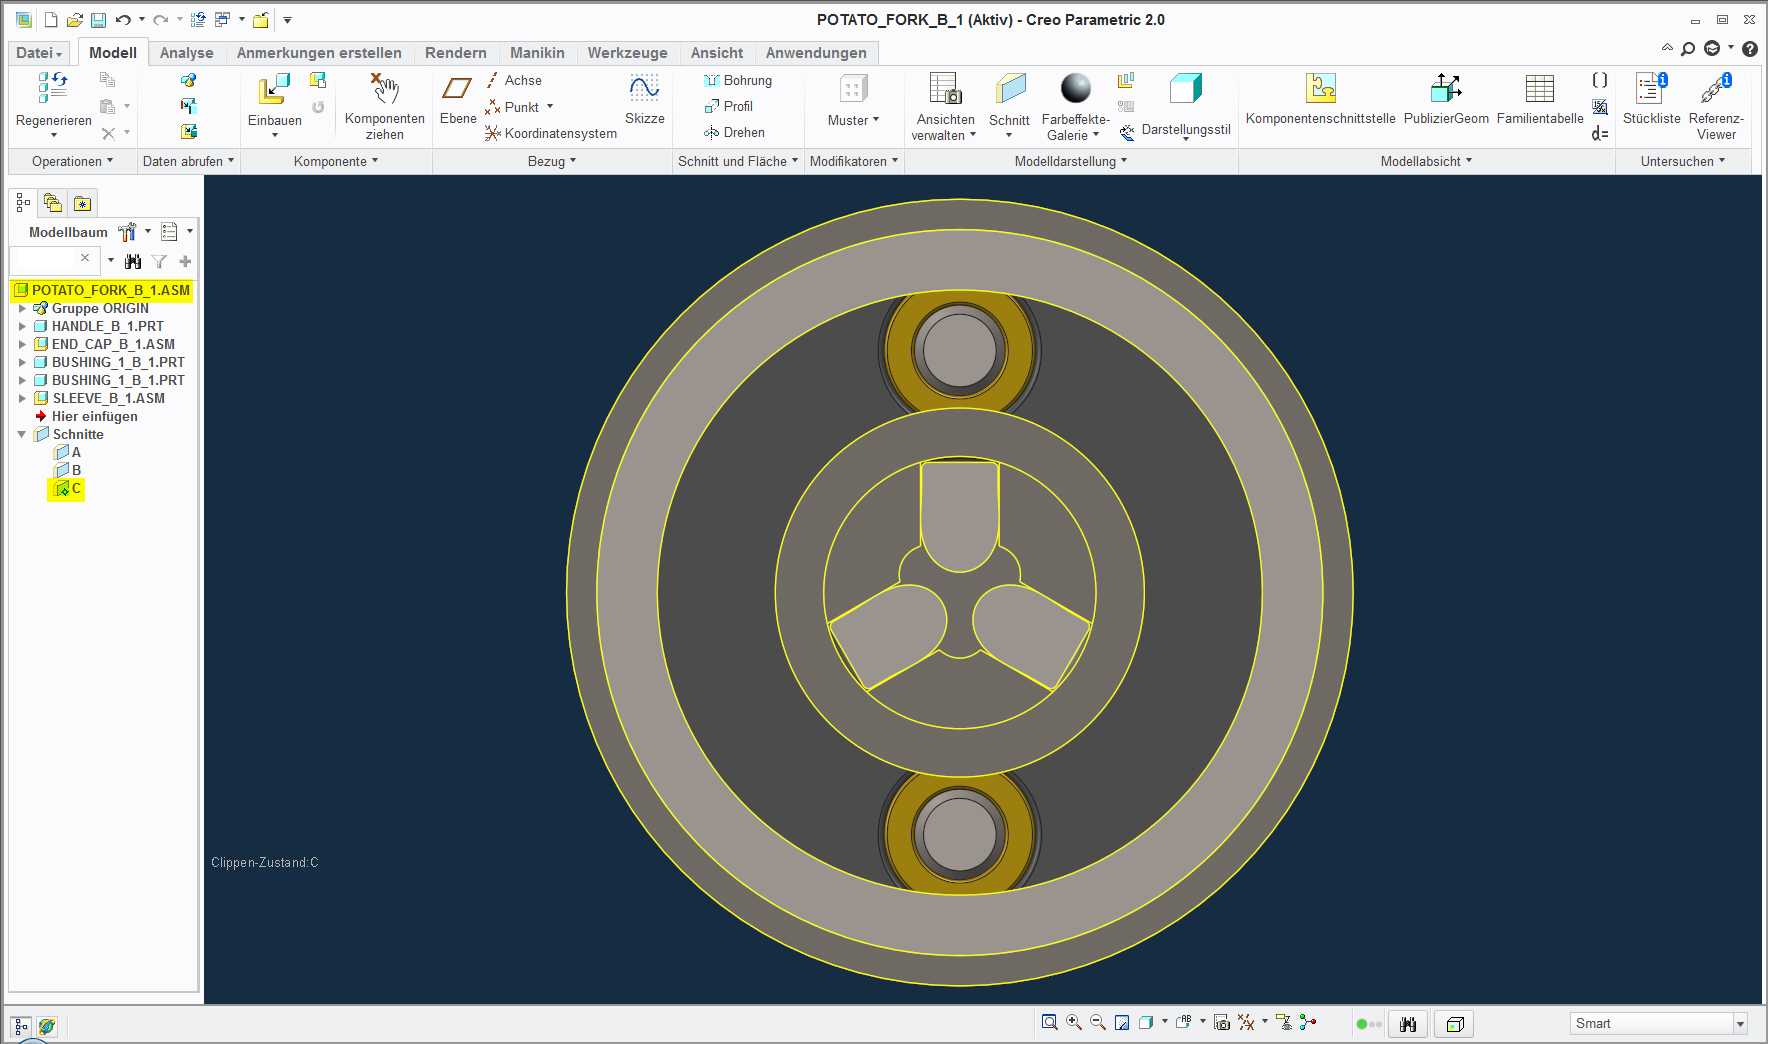Click the Regenerieren icon

53,88
